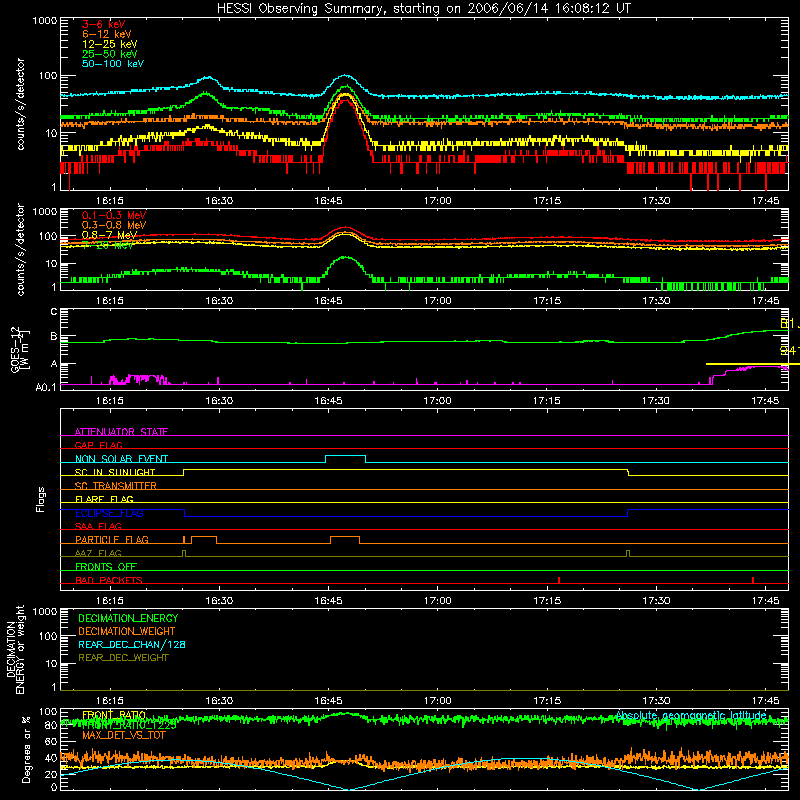Click the 0.8-7 MeV legend label

[110, 235]
